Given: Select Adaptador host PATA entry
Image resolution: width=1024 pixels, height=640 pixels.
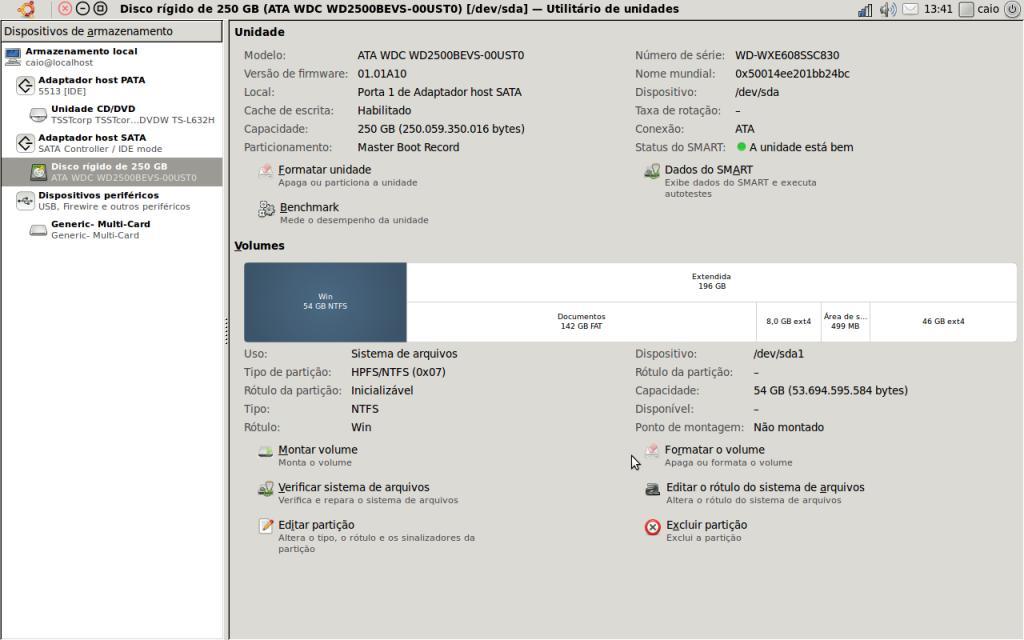Looking at the screenshot, I should click(112, 86).
